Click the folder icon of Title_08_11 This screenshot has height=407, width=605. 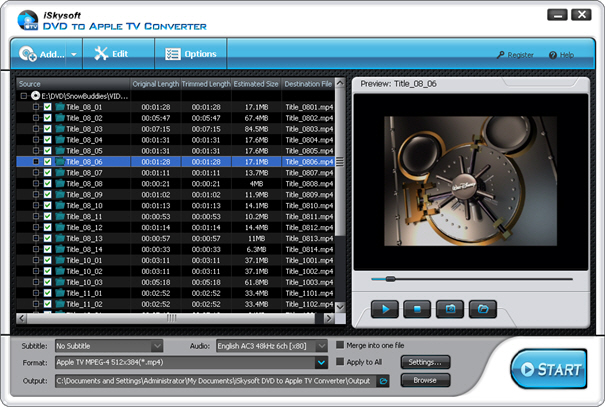tap(59, 216)
